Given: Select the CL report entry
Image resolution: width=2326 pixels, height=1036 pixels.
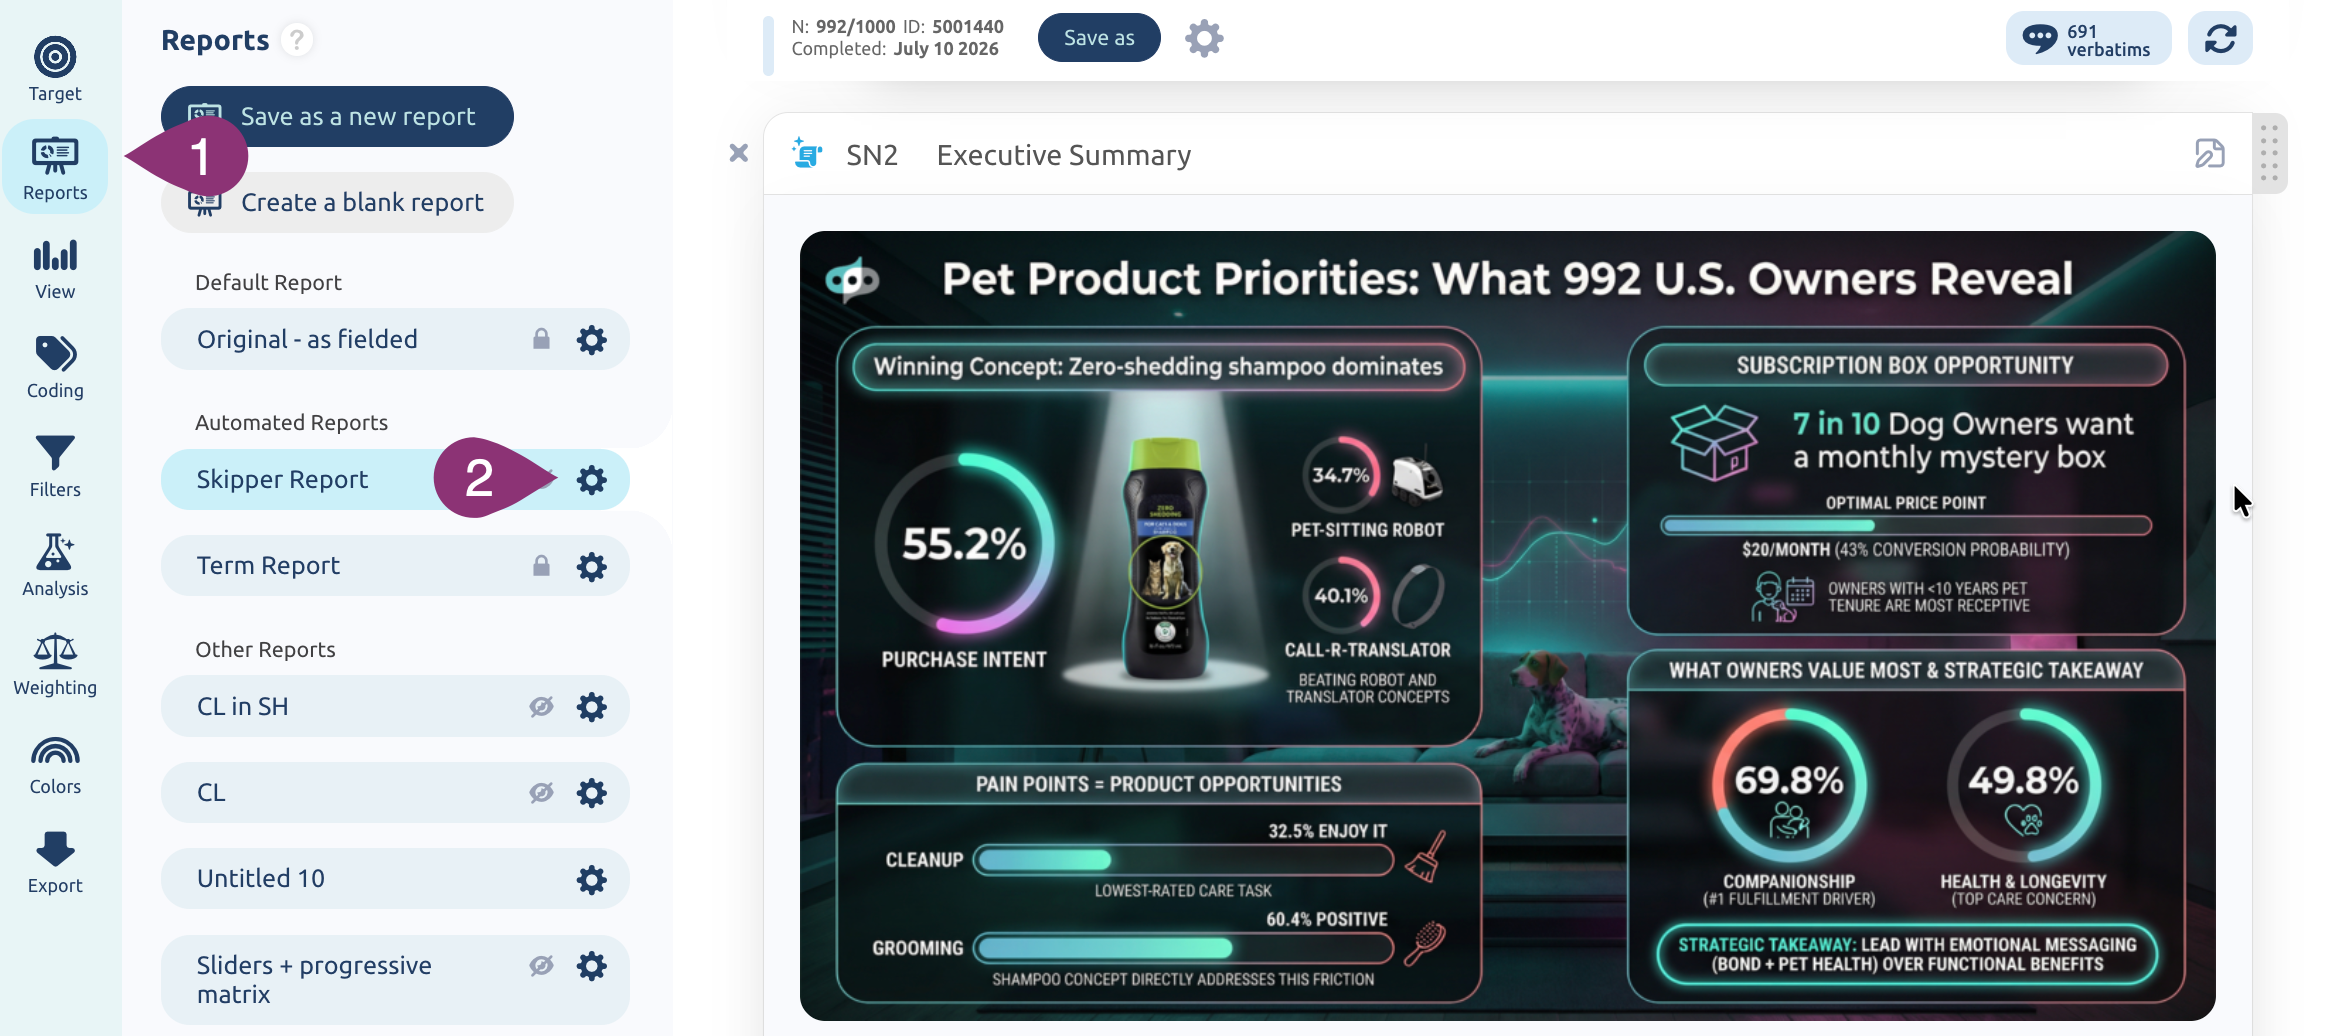Looking at the screenshot, I should [x=395, y=793].
